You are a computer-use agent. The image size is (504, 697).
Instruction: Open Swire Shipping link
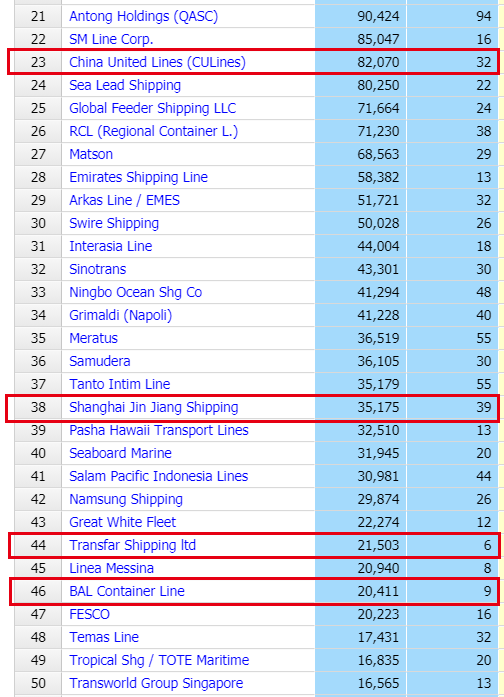[x=114, y=224]
